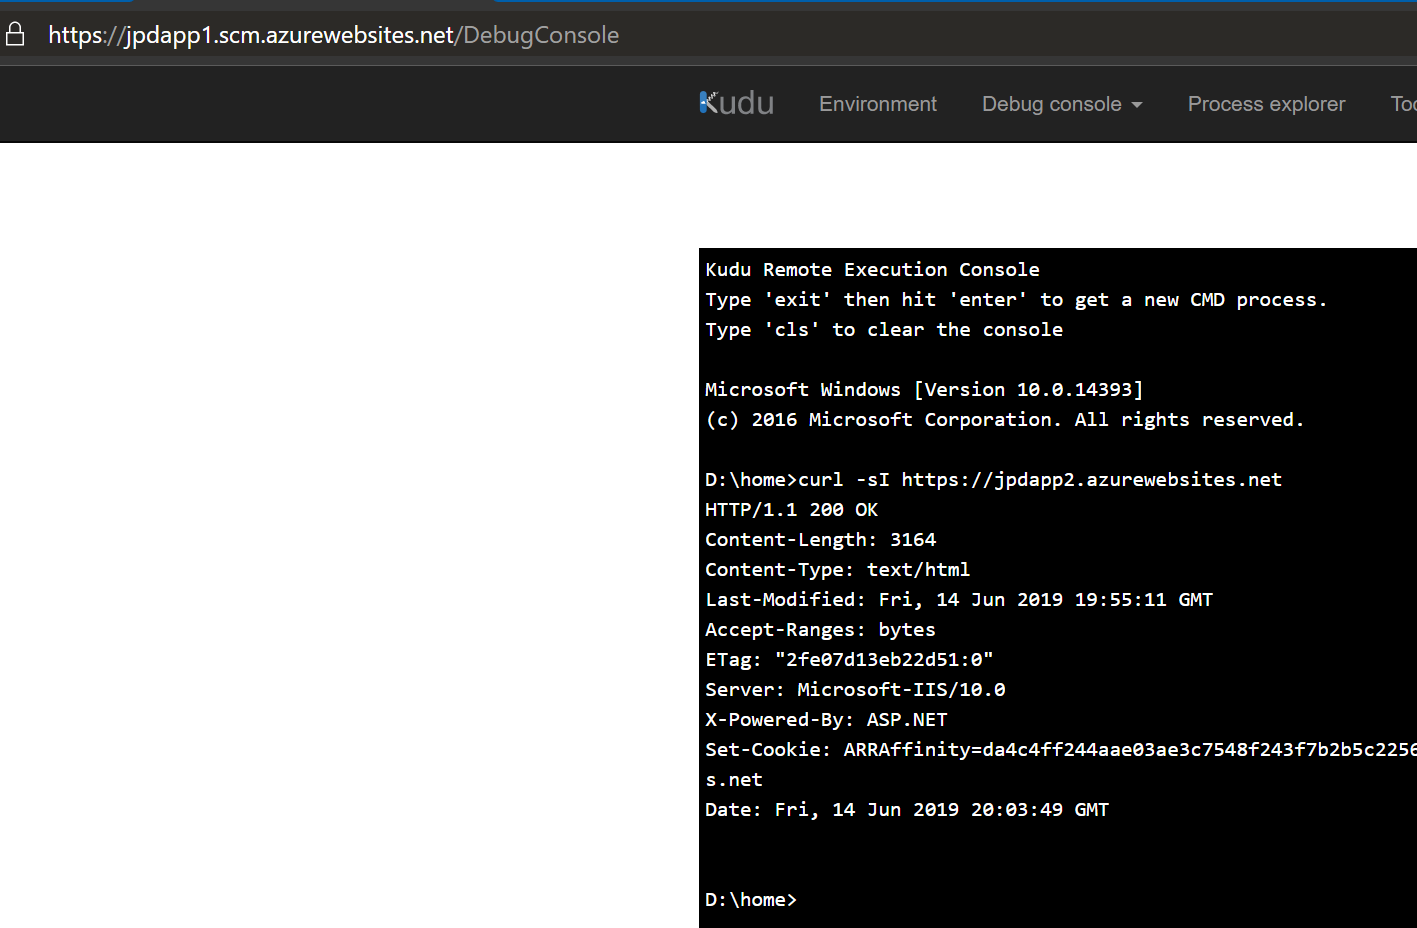Click the final 'D:\home>' console prompt
Viewport: 1417px width, 928px height.
pos(750,899)
